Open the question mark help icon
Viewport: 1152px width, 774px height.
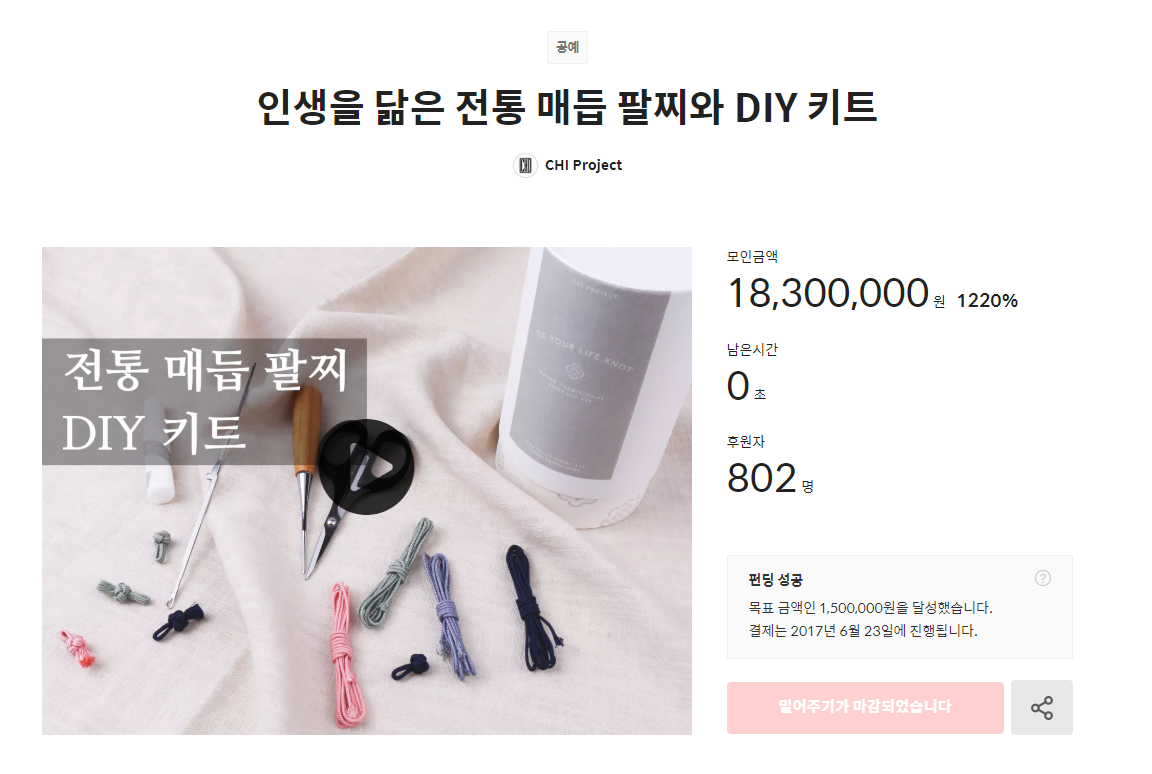pyautogui.click(x=1043, y=578)
